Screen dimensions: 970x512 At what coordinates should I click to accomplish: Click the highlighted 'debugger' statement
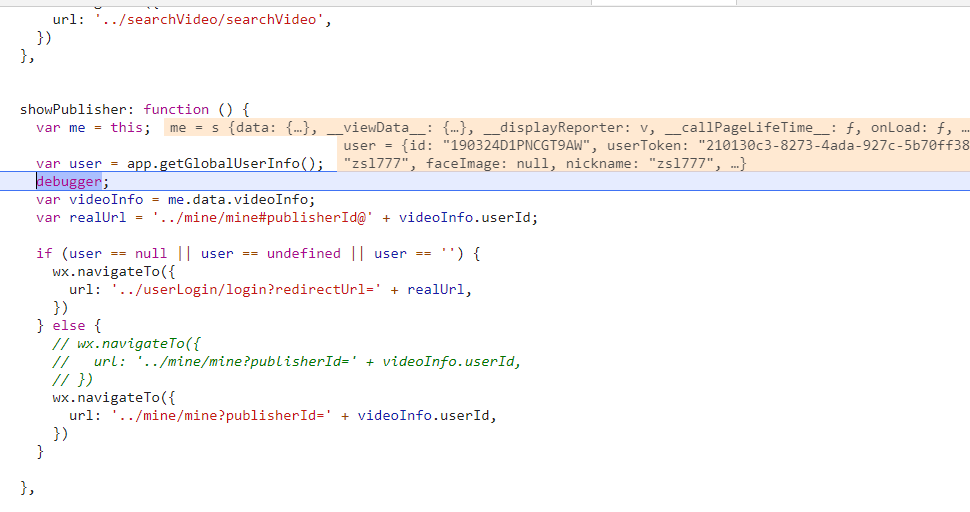tap(69, 181)
